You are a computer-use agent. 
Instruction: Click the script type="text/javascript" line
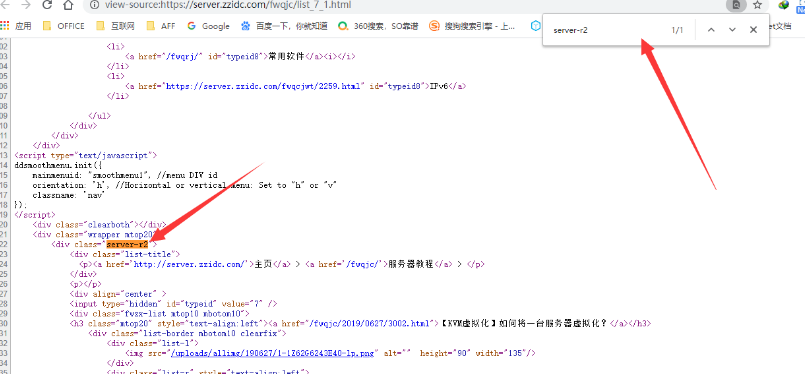click(x=86, y=155)
